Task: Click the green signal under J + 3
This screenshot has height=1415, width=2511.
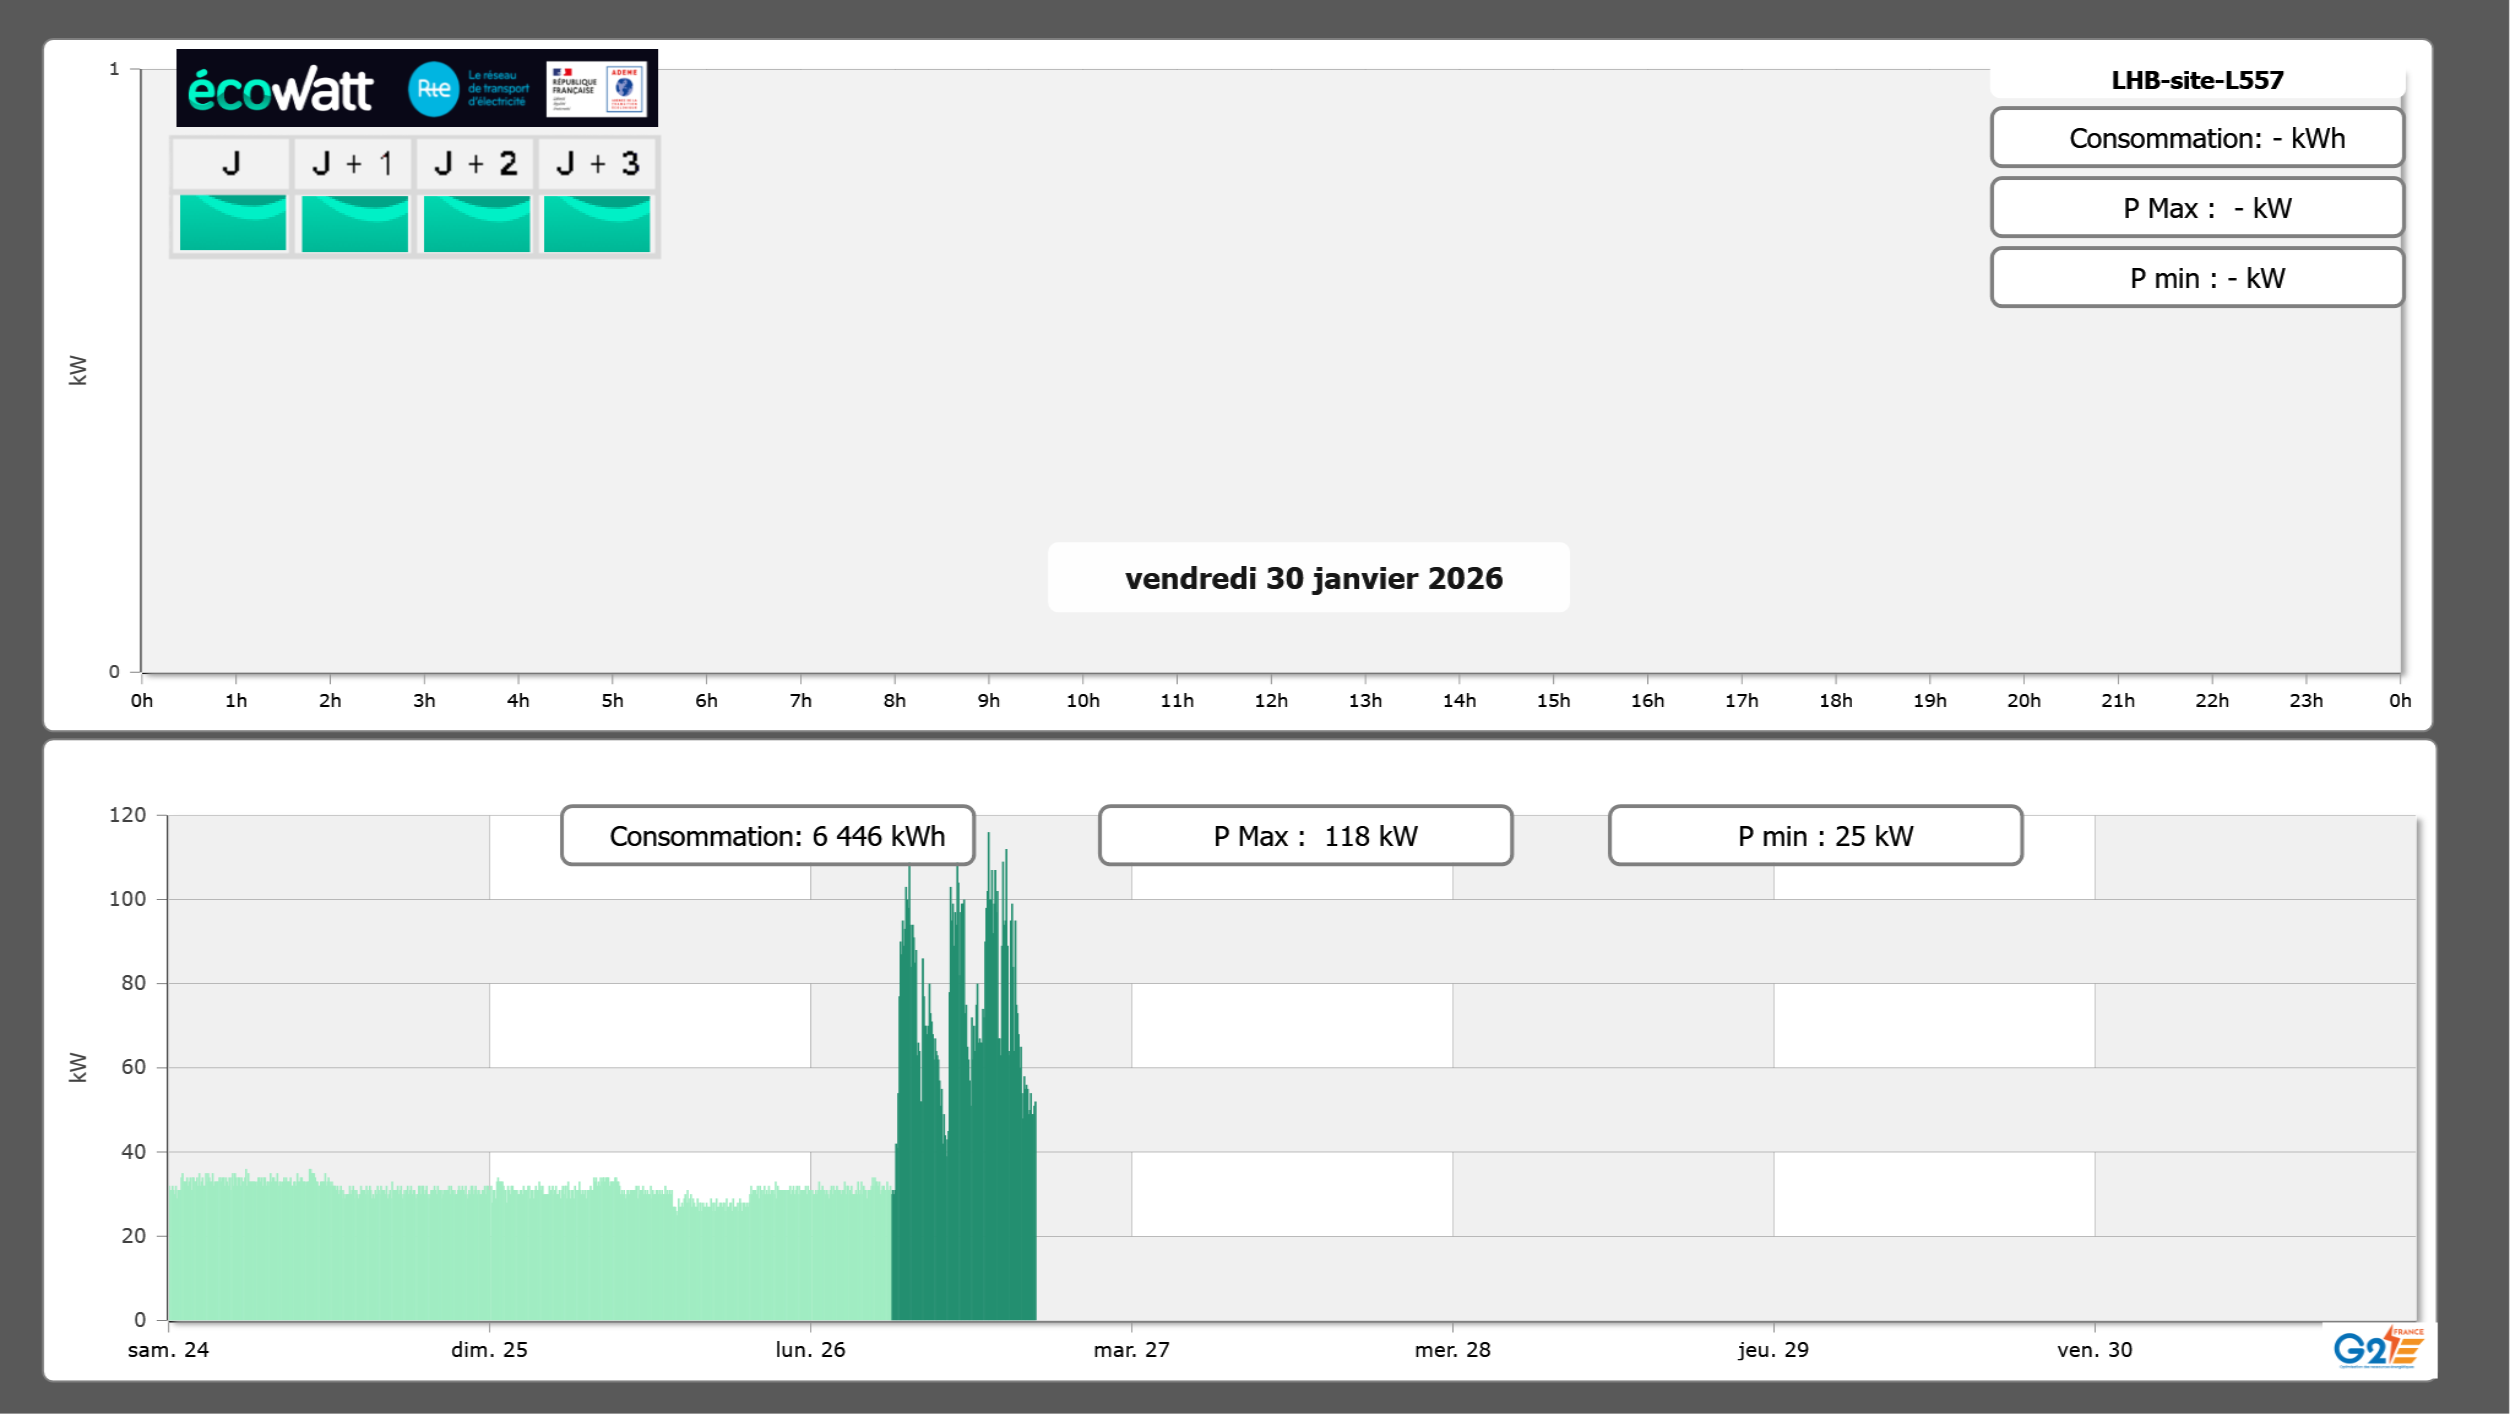Action: [x=597, y=223]
